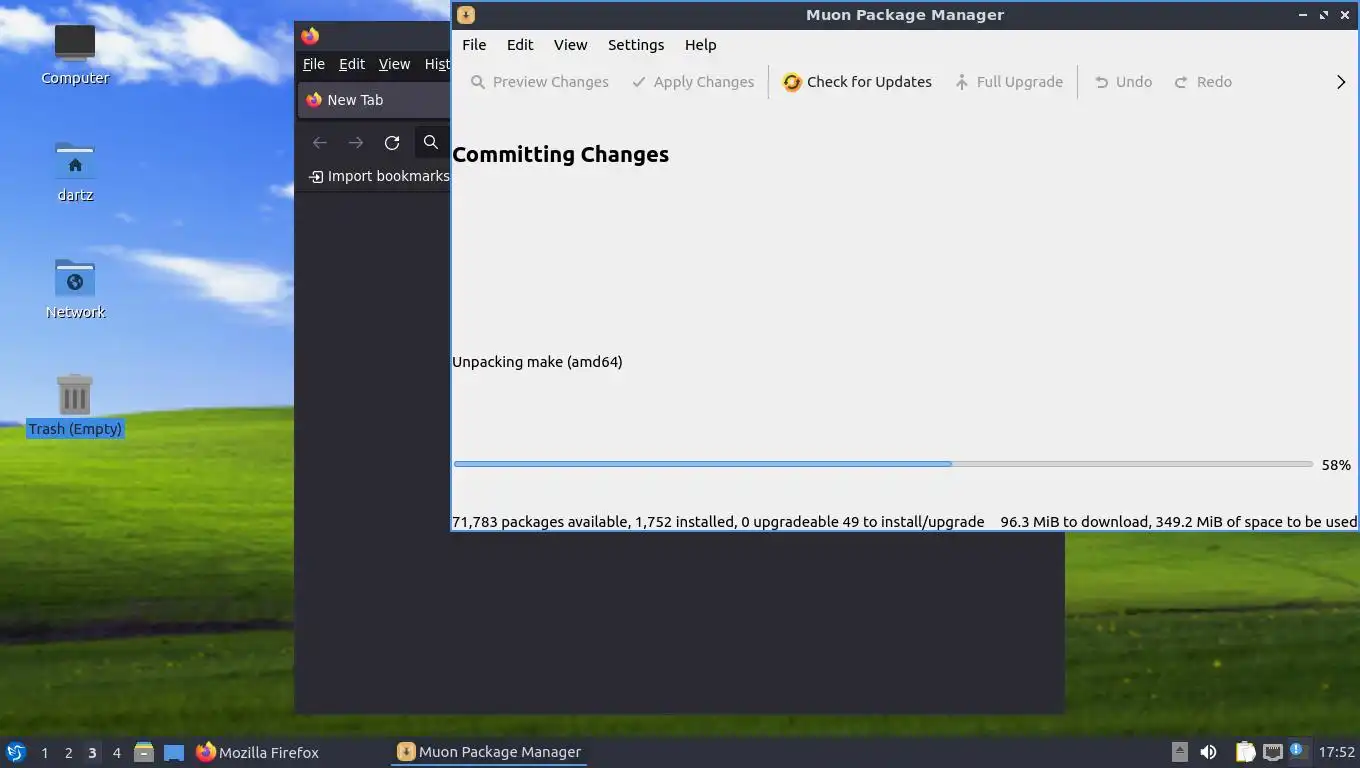This screenshot has width=1360, height=768.
Task: Switch to workspace 4
Action: tap(116, 753)
